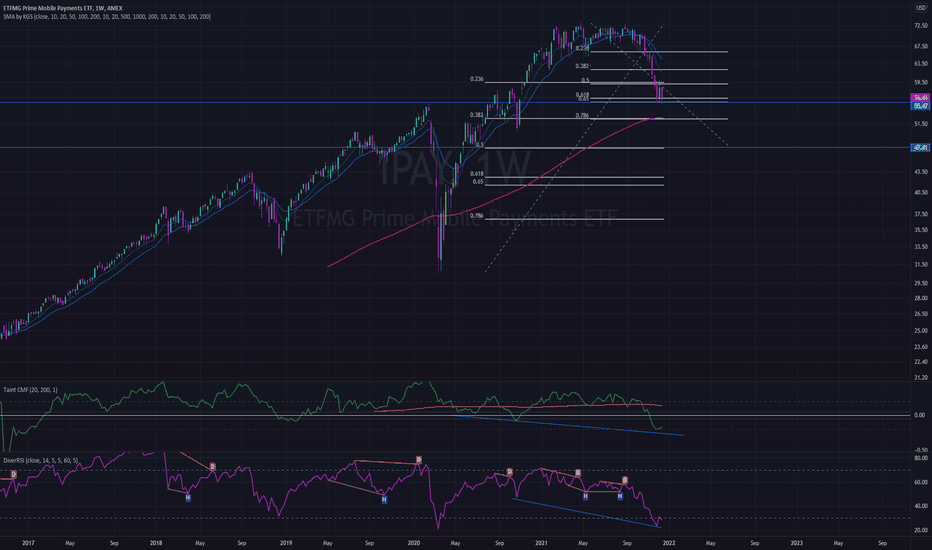Select the right Fibonacci 0.382 label near 63.50
The image size is (932, 550).
(582, 67)
